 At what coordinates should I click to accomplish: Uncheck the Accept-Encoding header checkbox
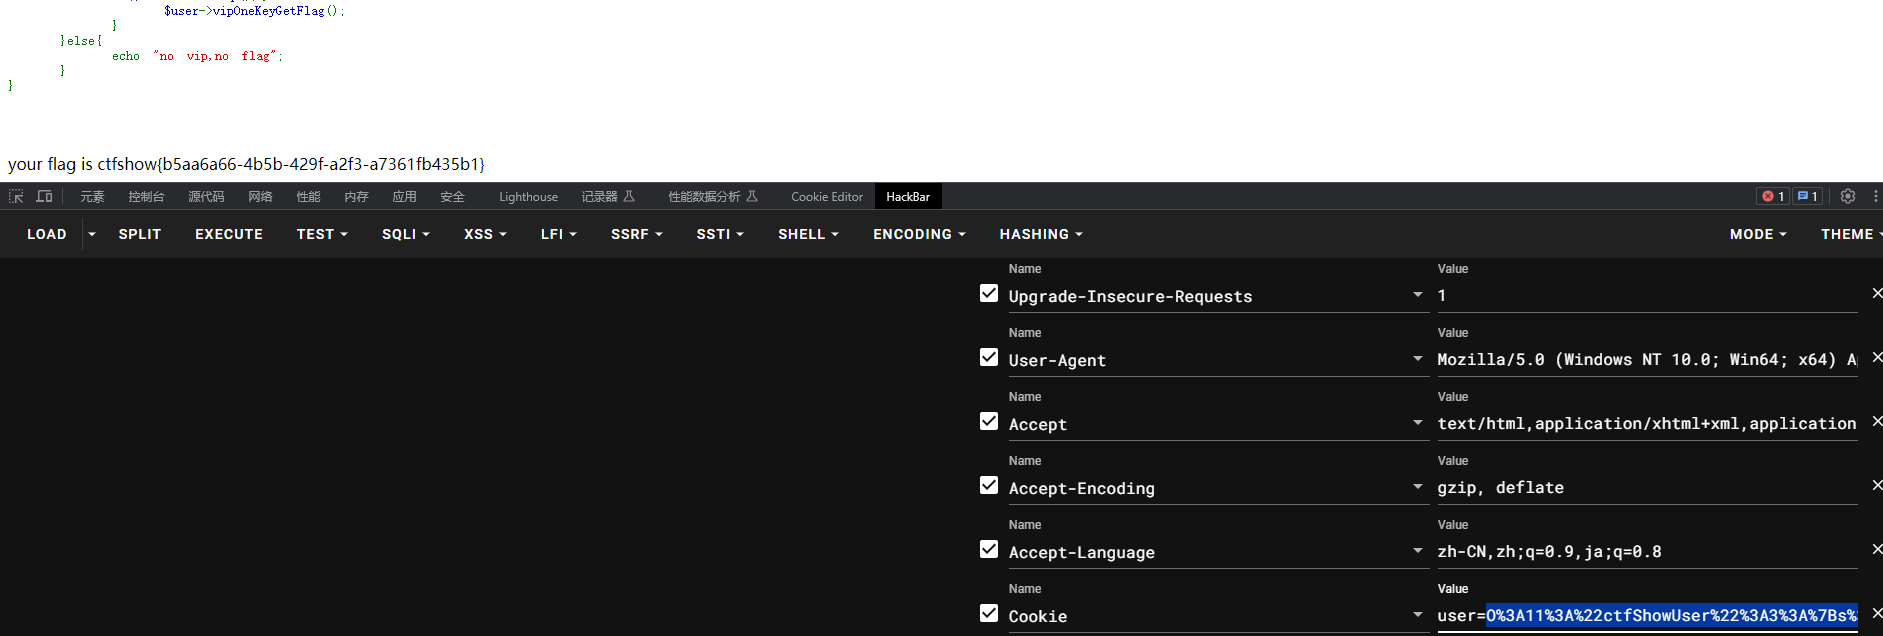pos(989,485)
